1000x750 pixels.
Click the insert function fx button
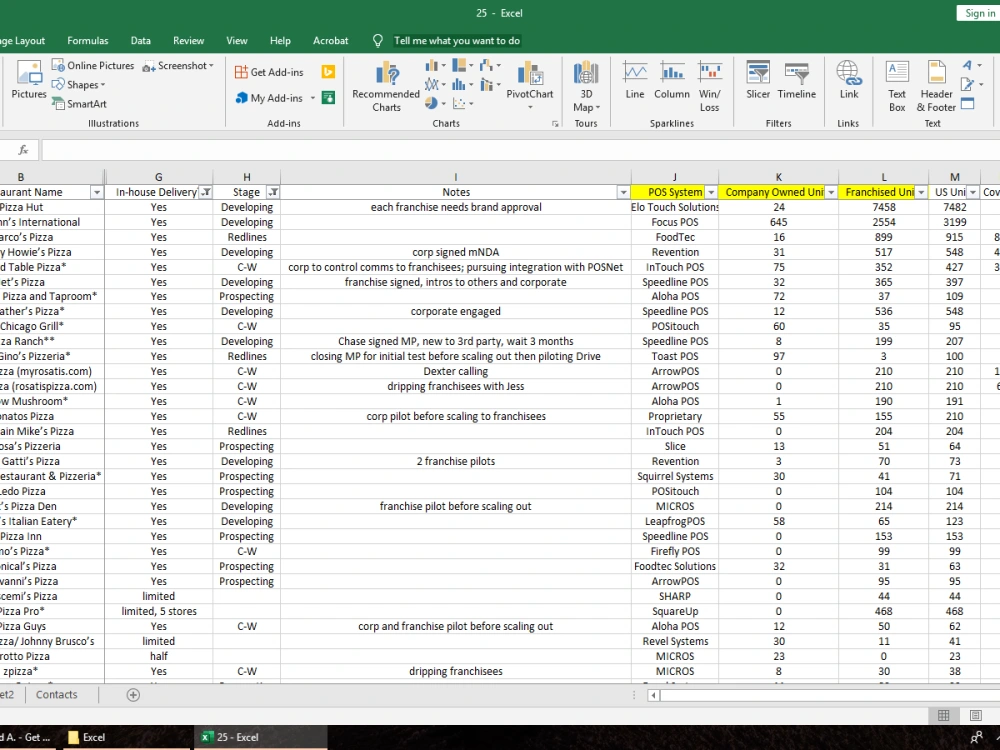(x=23, y=150)
